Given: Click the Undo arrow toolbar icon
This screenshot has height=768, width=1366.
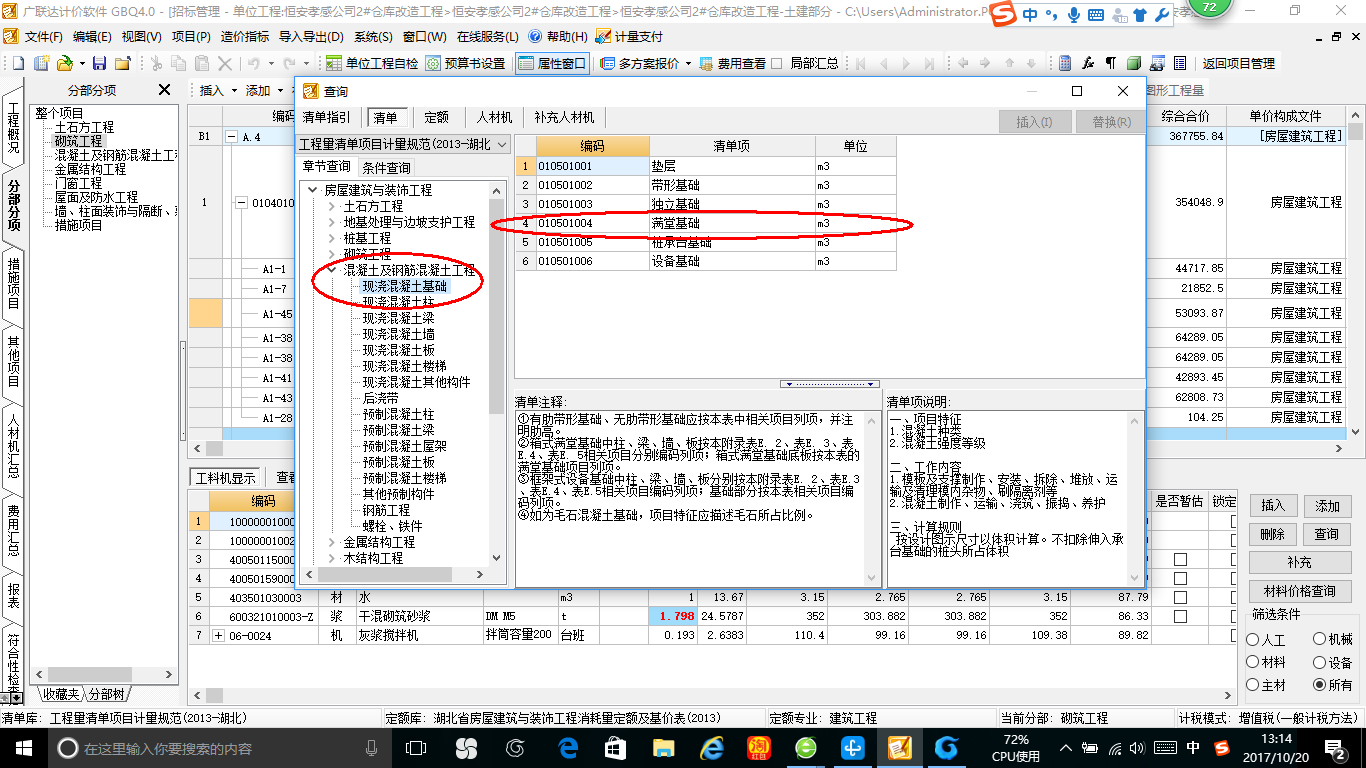Looking at the screenshot, I should pyautogui.click(x=254, y=63).
